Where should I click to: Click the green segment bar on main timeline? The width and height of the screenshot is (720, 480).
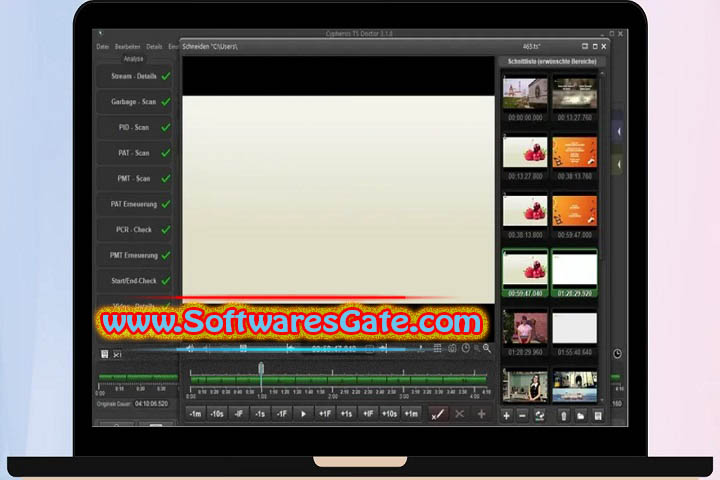click(x=338, y=380)
